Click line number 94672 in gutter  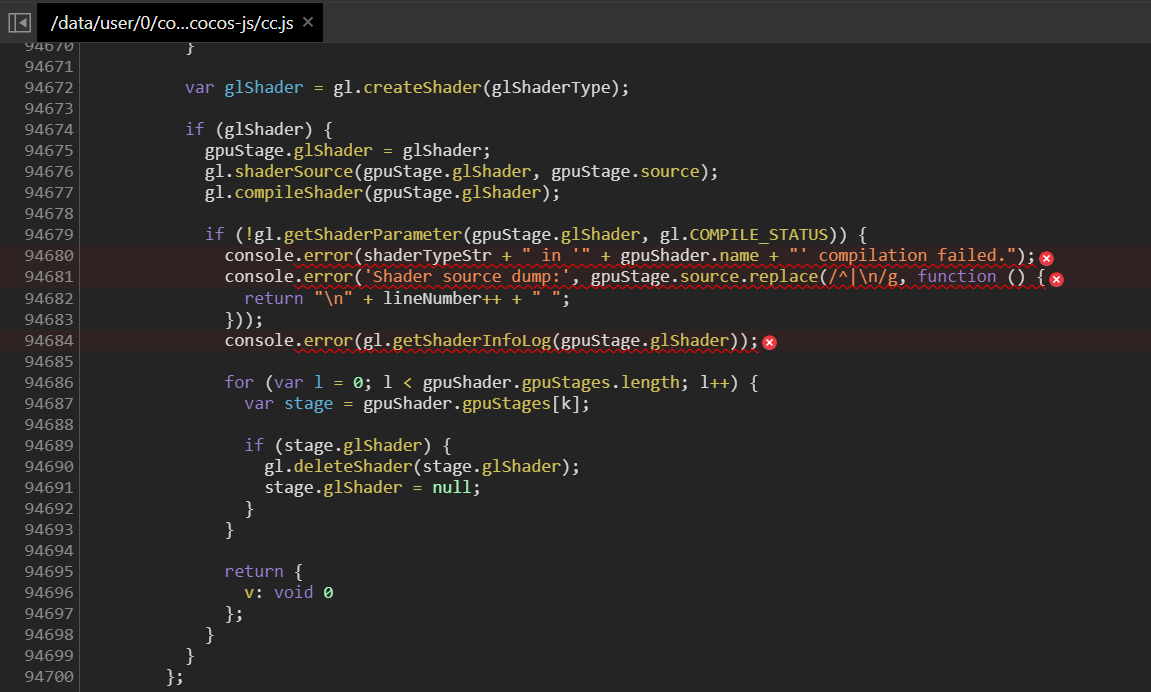[49, 87]
